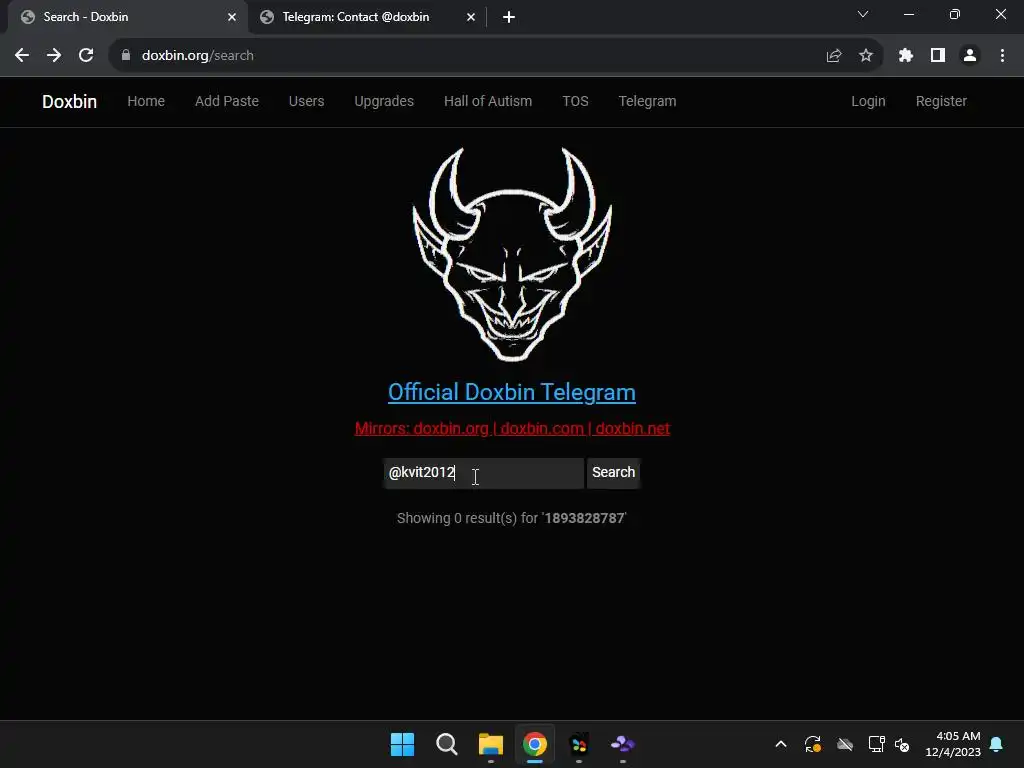Open the purple app icon in the taskbar
Viewport: 1024px width, 768px height.
tap(622, 744)
